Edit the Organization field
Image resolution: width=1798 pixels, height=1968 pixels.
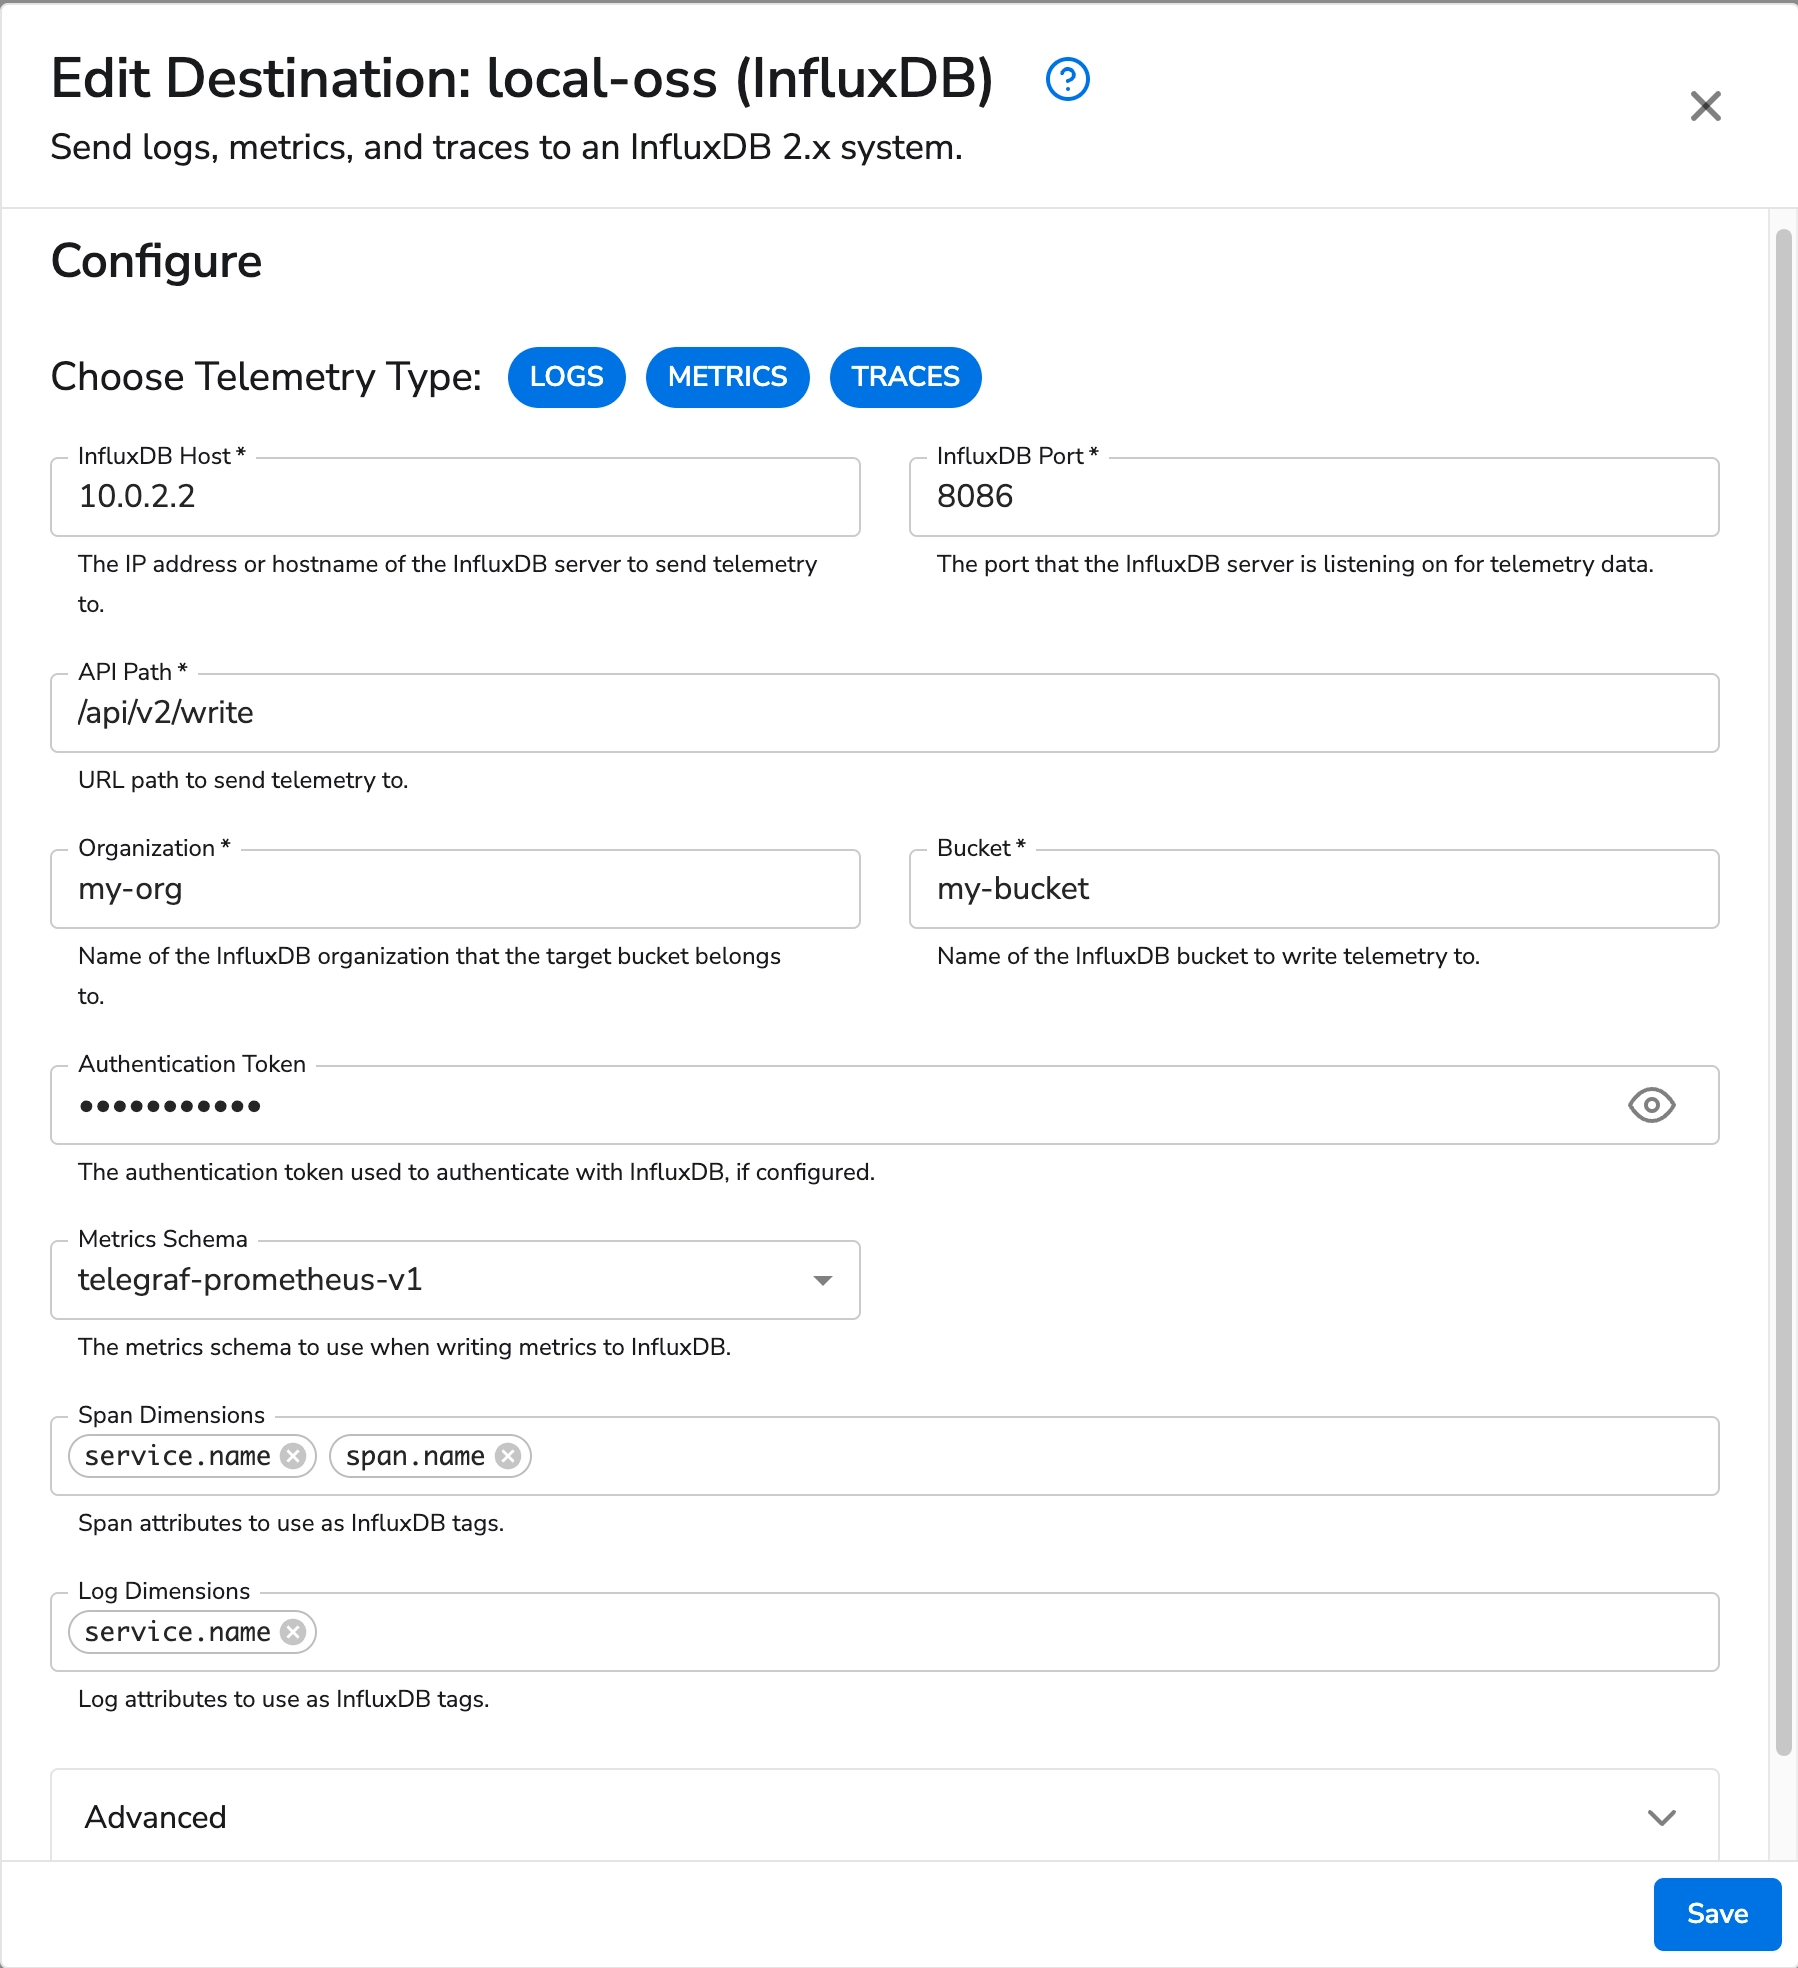pyautogui.click(x=453, y=888)
